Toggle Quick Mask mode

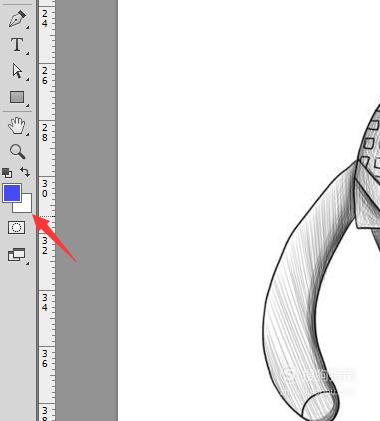(17, 227)
